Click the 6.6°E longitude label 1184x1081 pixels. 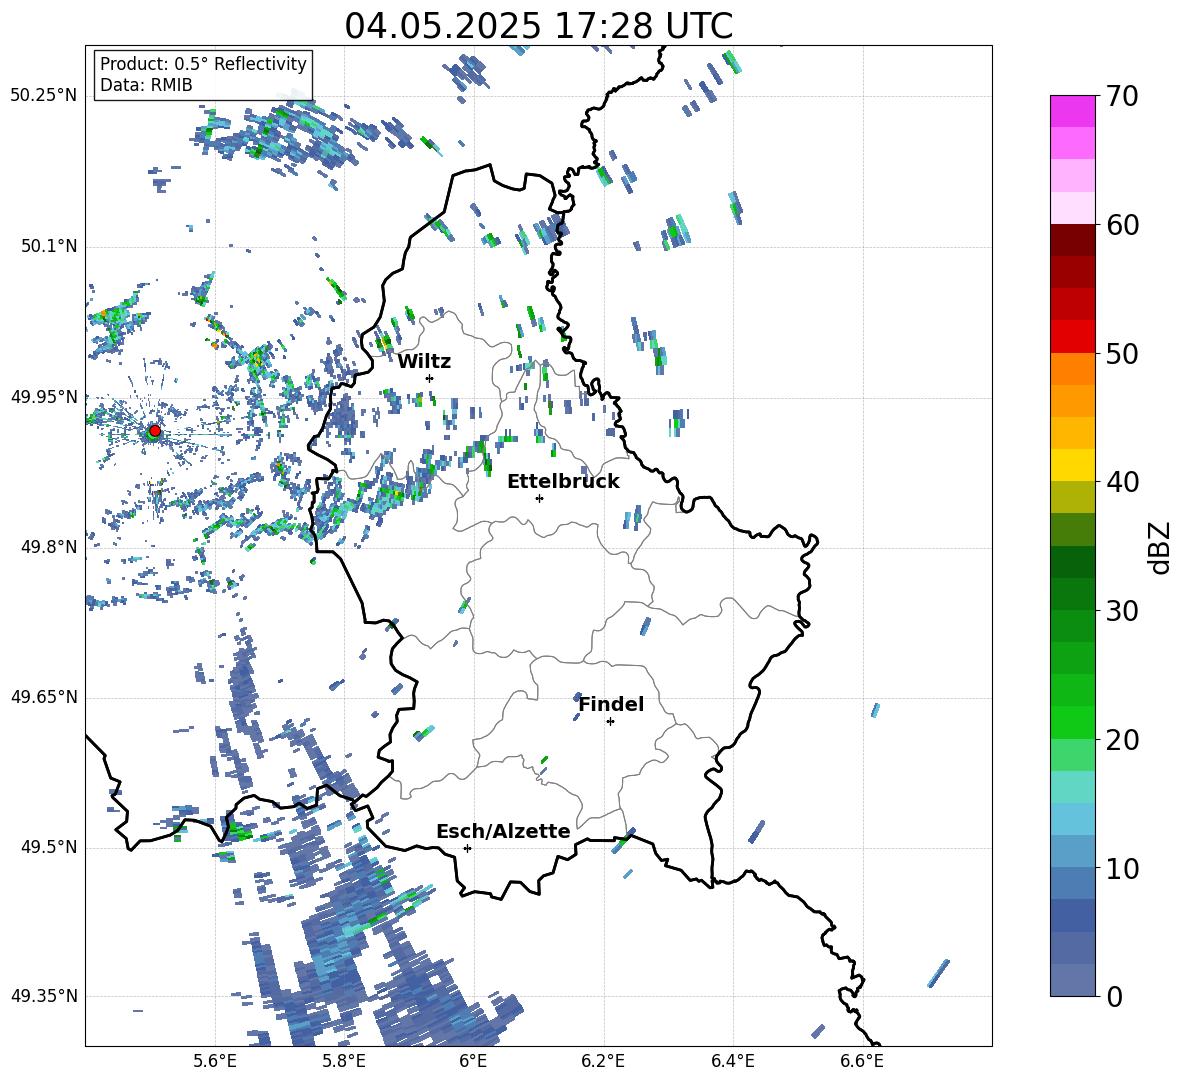click(x=862, y=1061)
